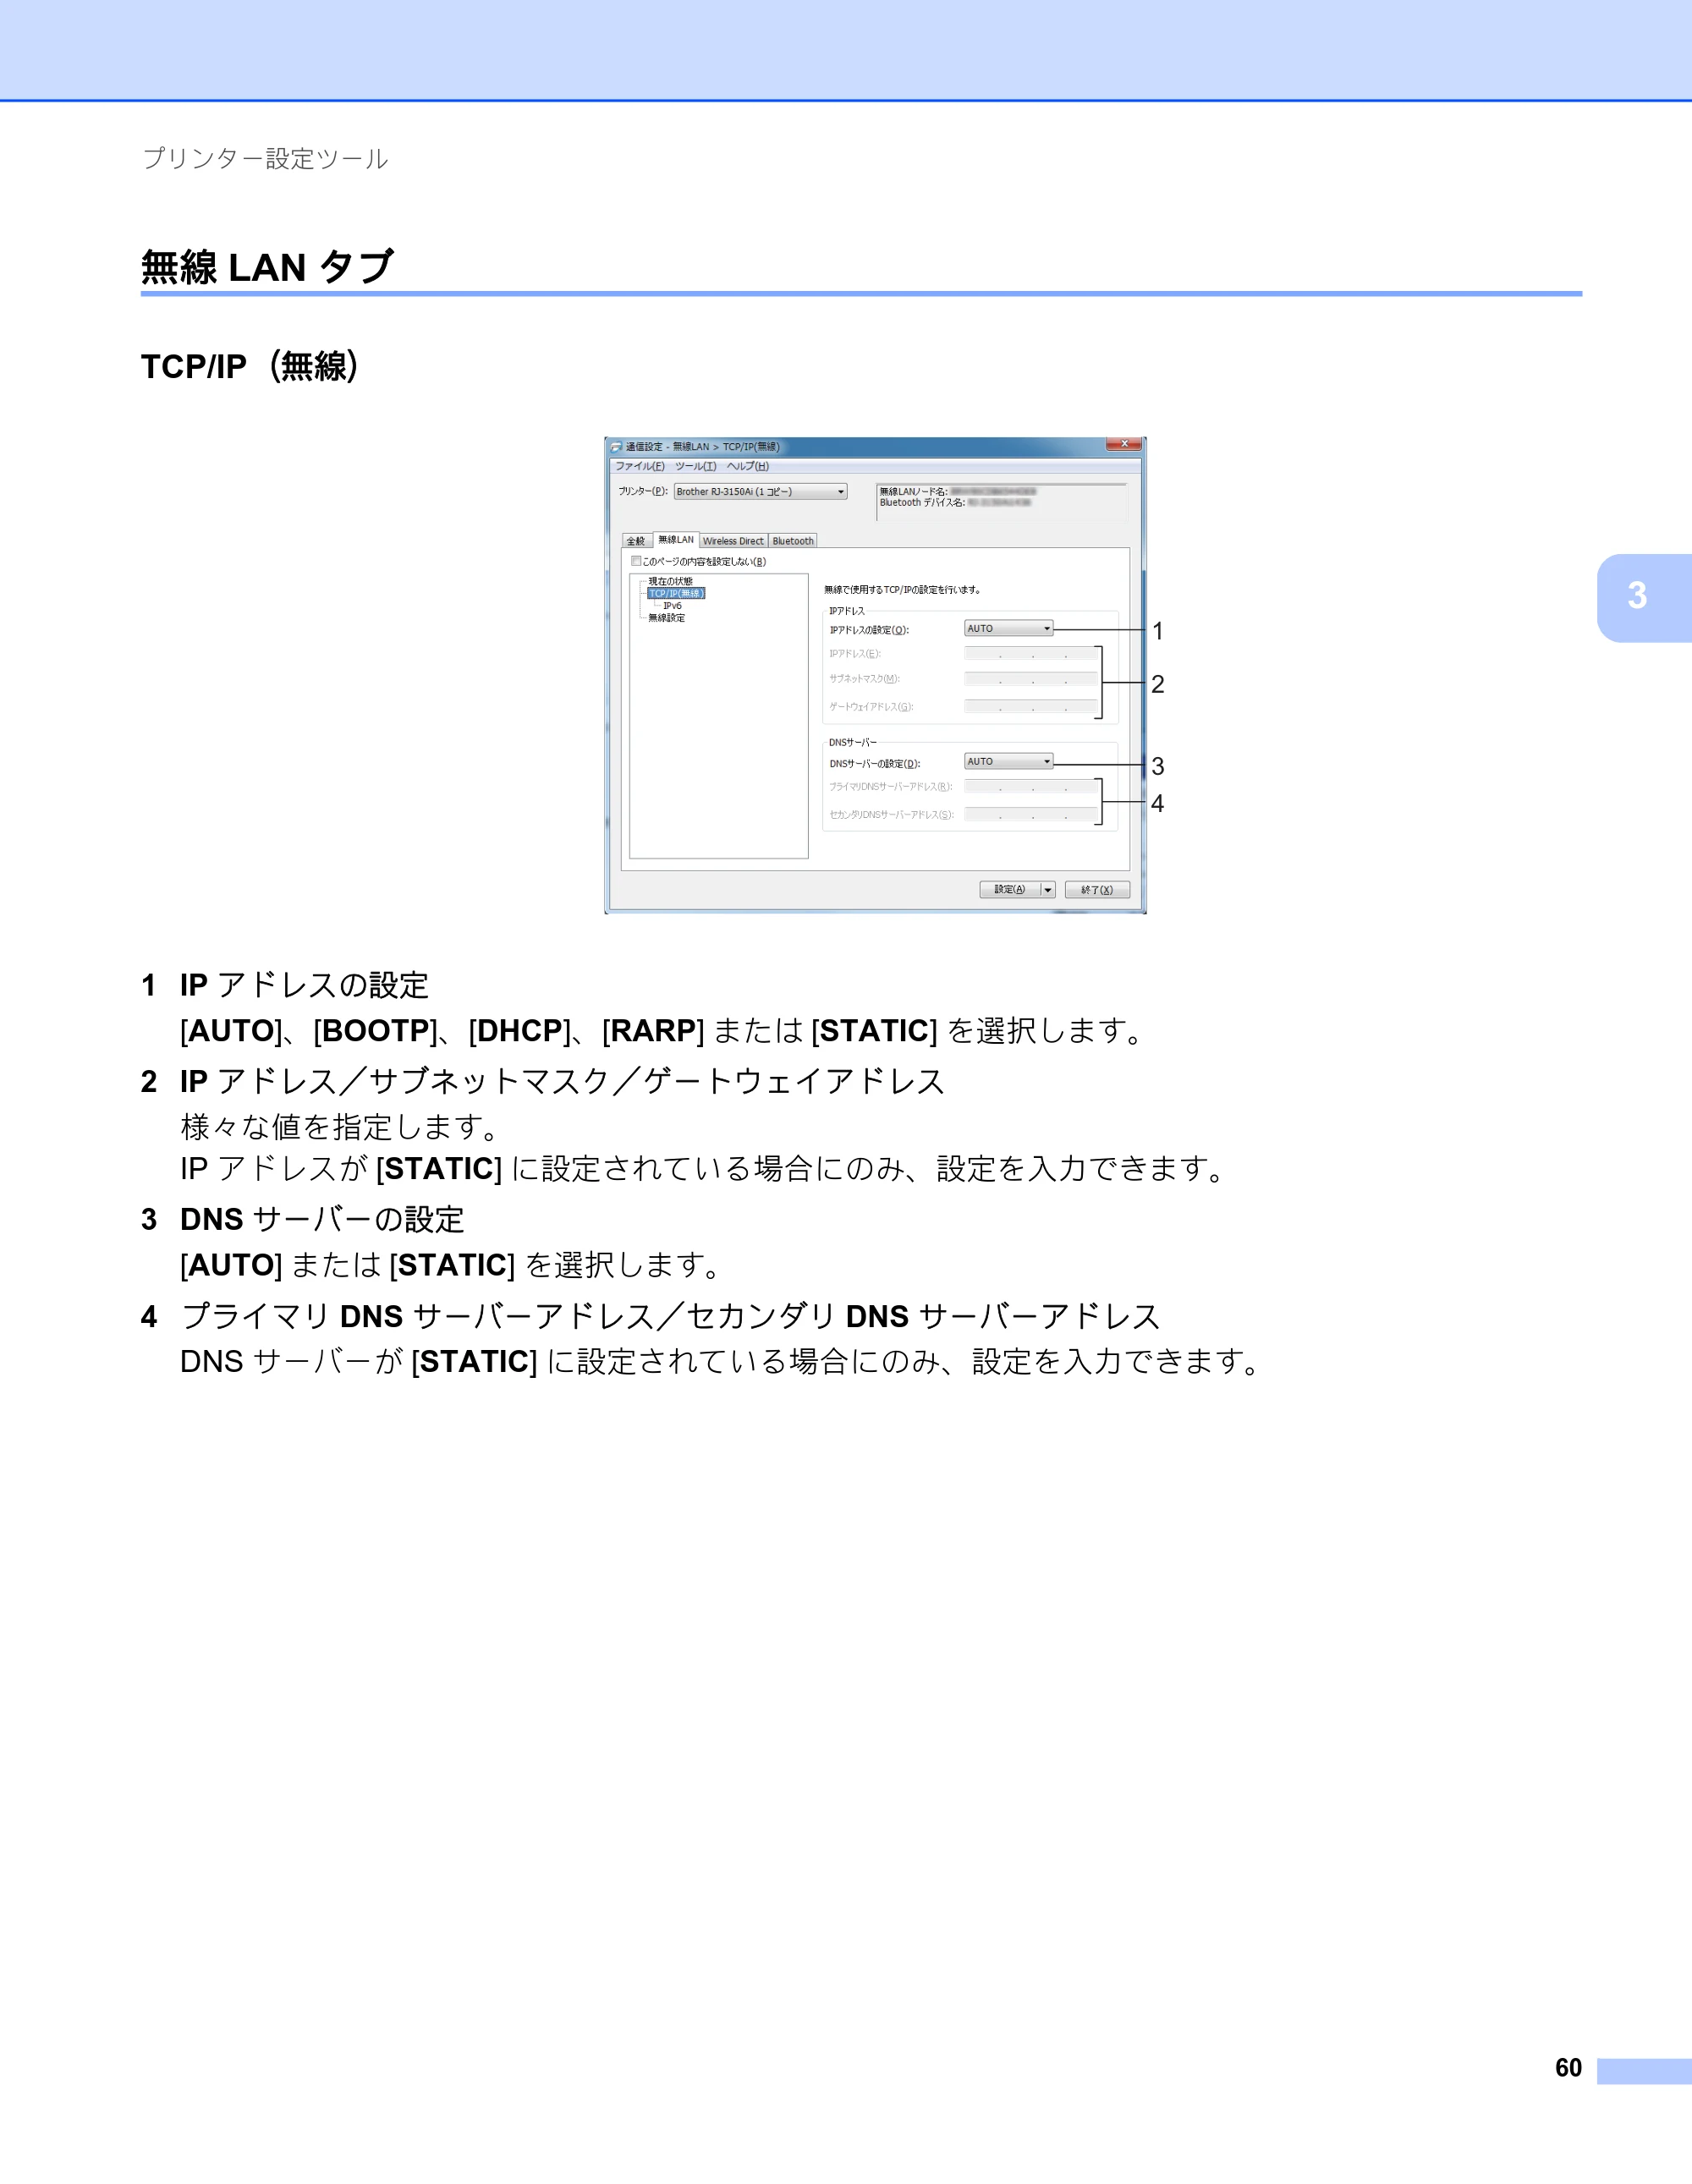Click the 終了(X) exit button
This screenshot has width=1692, height=2184.
(1097, 890)
